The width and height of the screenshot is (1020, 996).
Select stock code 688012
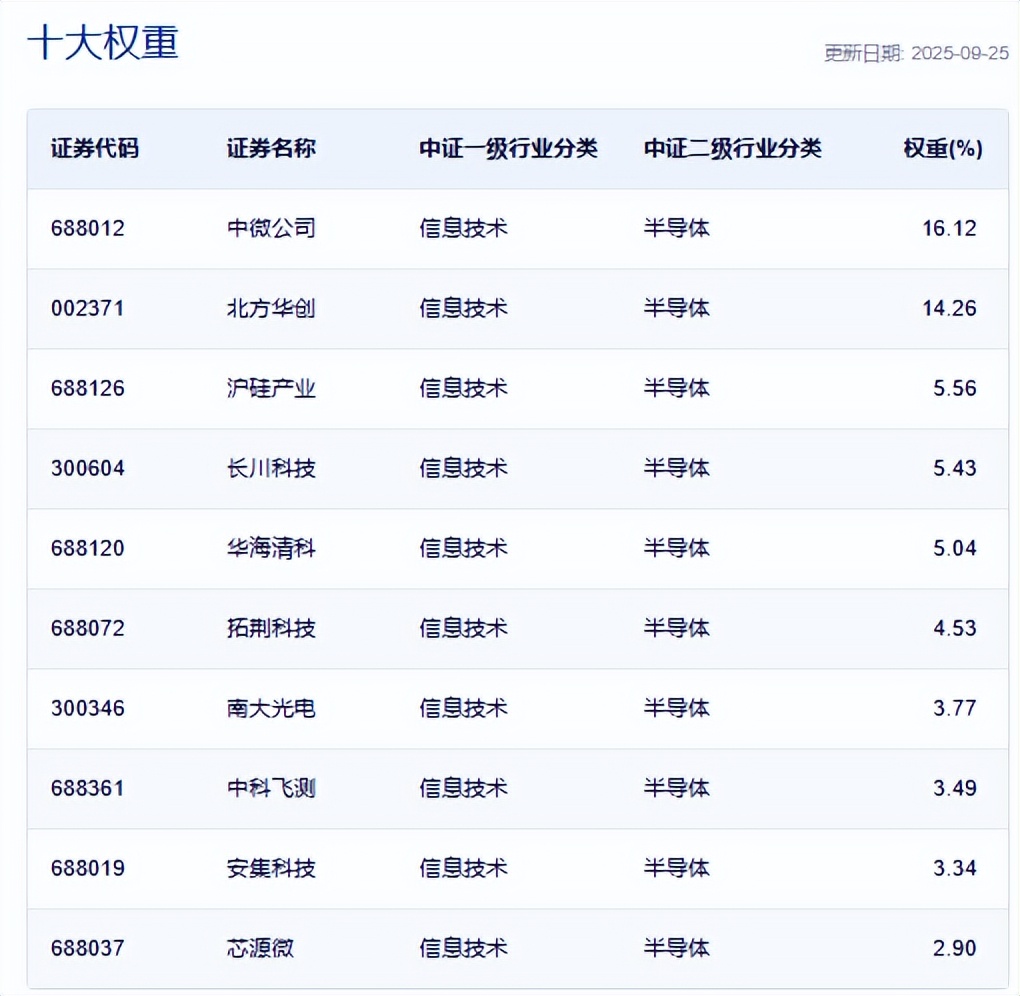tap(88, 228)
